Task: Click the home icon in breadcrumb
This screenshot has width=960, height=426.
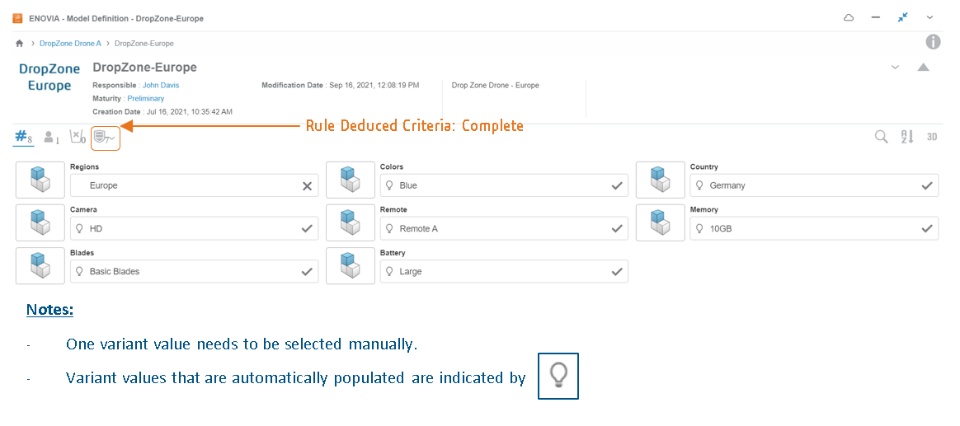Action: pyautogui.click(x=19, y=43)
